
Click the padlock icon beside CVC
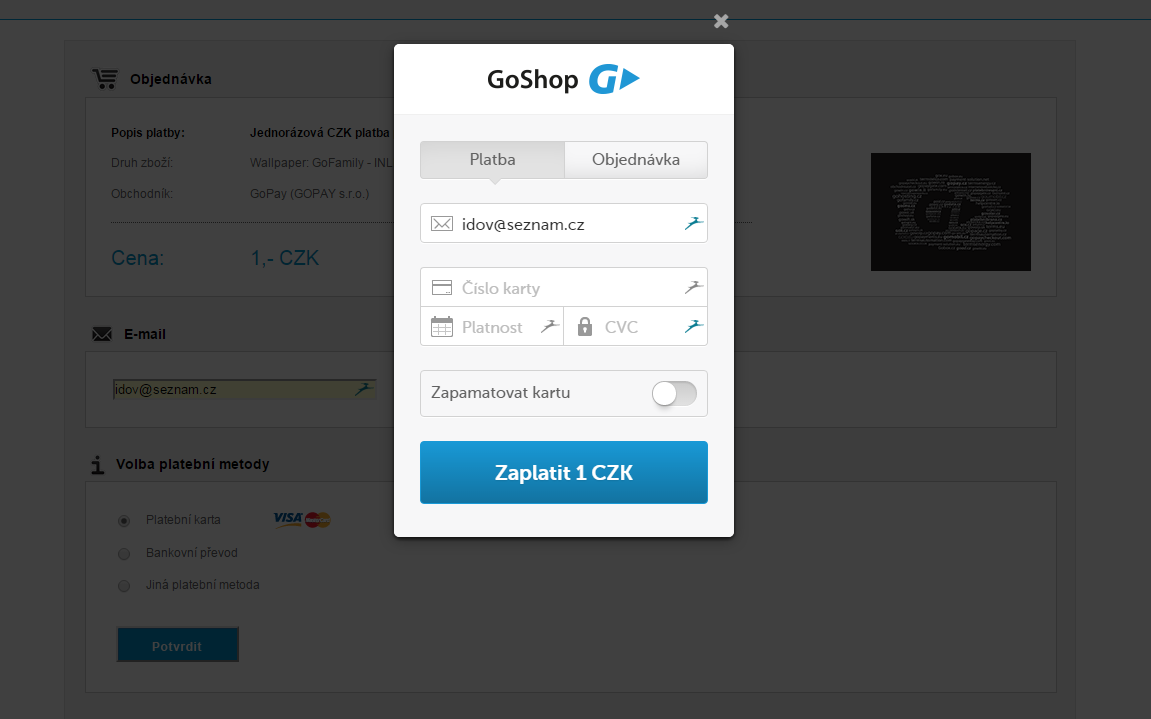coord(584,326)
